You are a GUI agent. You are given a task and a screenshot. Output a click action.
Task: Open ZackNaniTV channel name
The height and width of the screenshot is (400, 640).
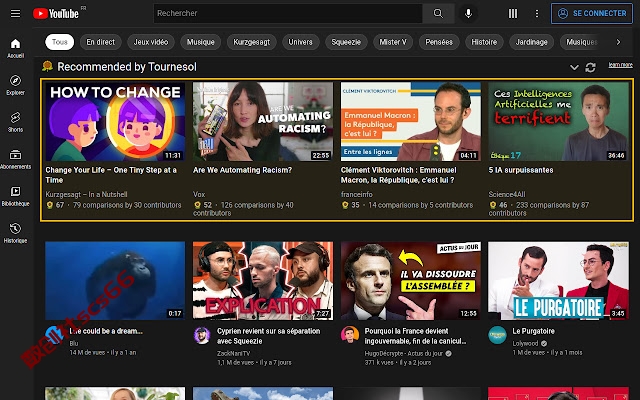(x=233, y=353)
